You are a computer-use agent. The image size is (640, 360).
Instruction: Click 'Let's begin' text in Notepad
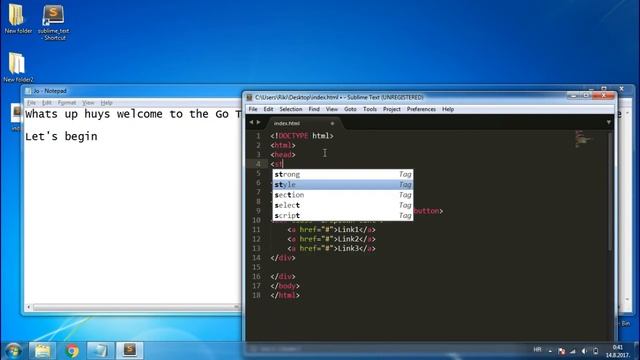click(61, 136)
